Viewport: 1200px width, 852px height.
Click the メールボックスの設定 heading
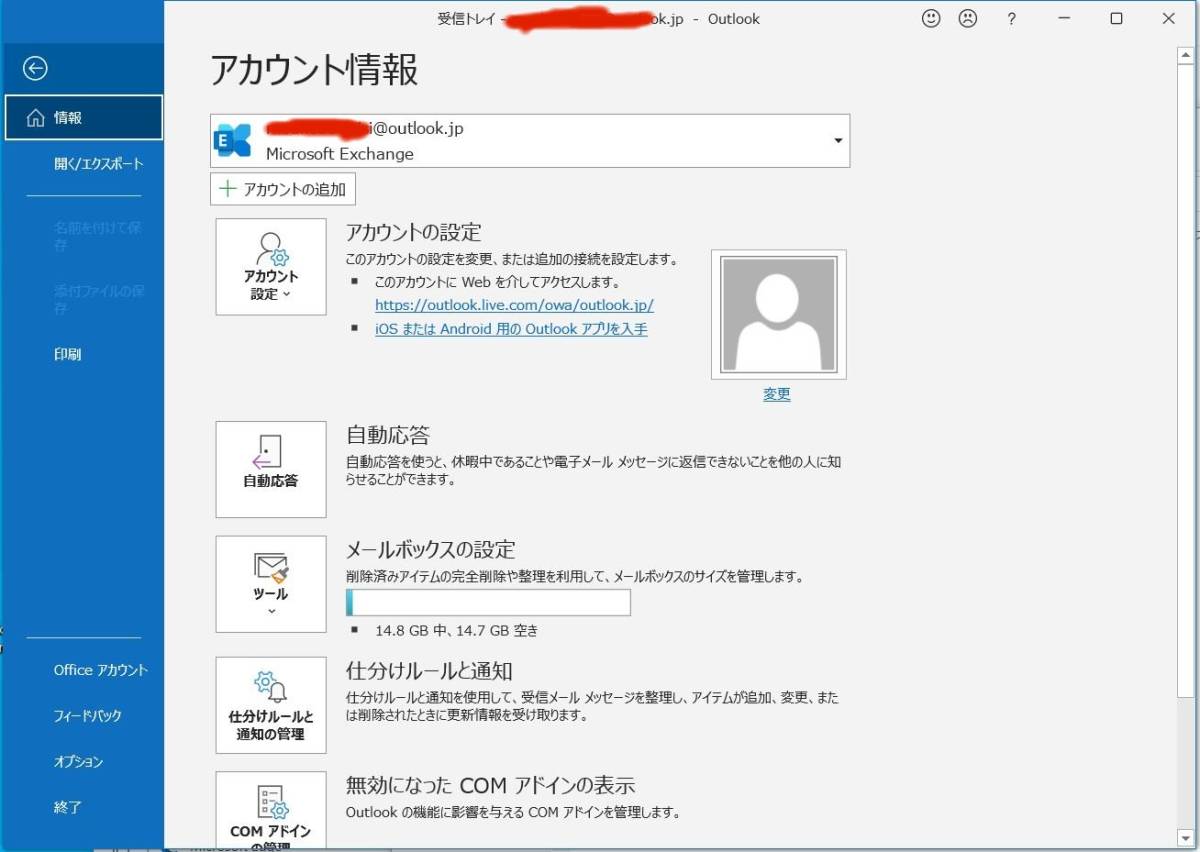pyautogui.click(x=431, y=549)
